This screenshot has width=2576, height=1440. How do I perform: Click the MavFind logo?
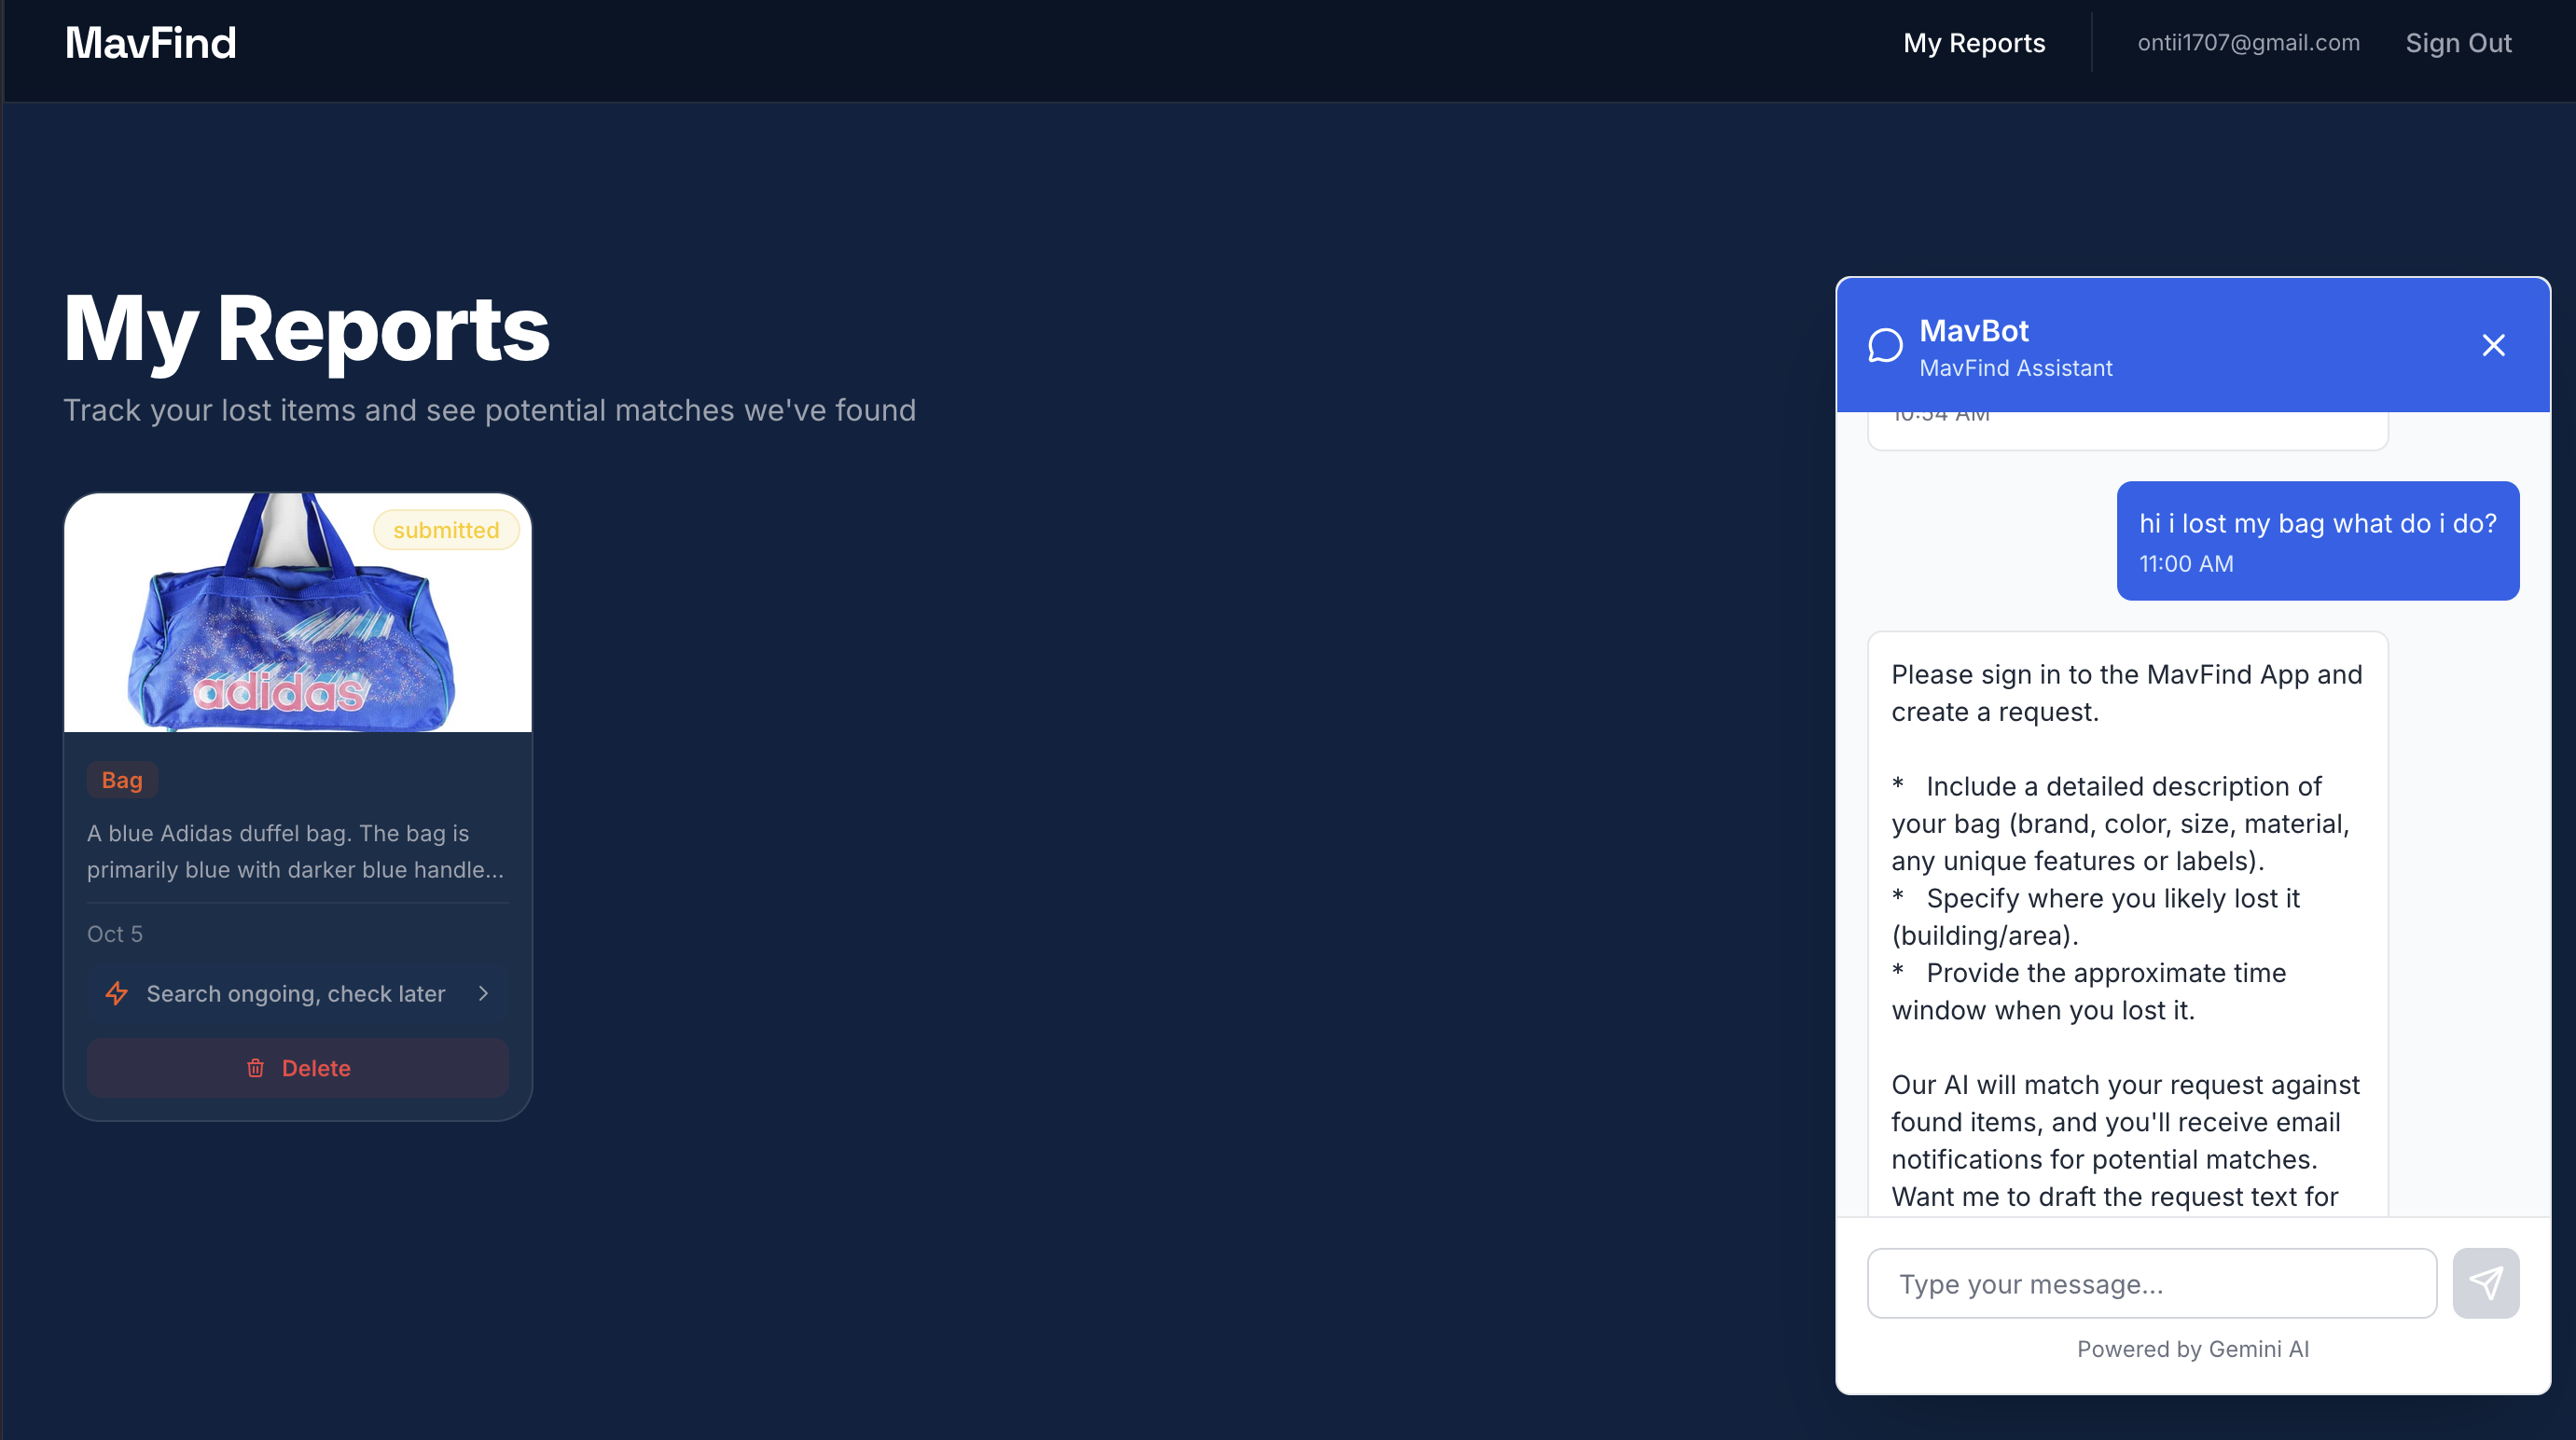(x=151, y=43)
